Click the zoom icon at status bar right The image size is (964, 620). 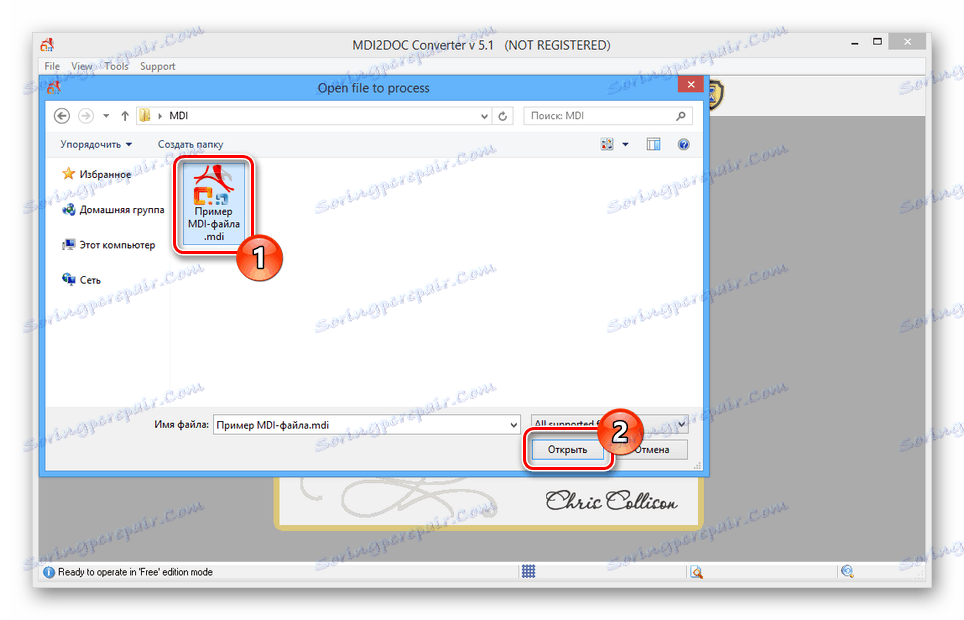coord(847,571)
